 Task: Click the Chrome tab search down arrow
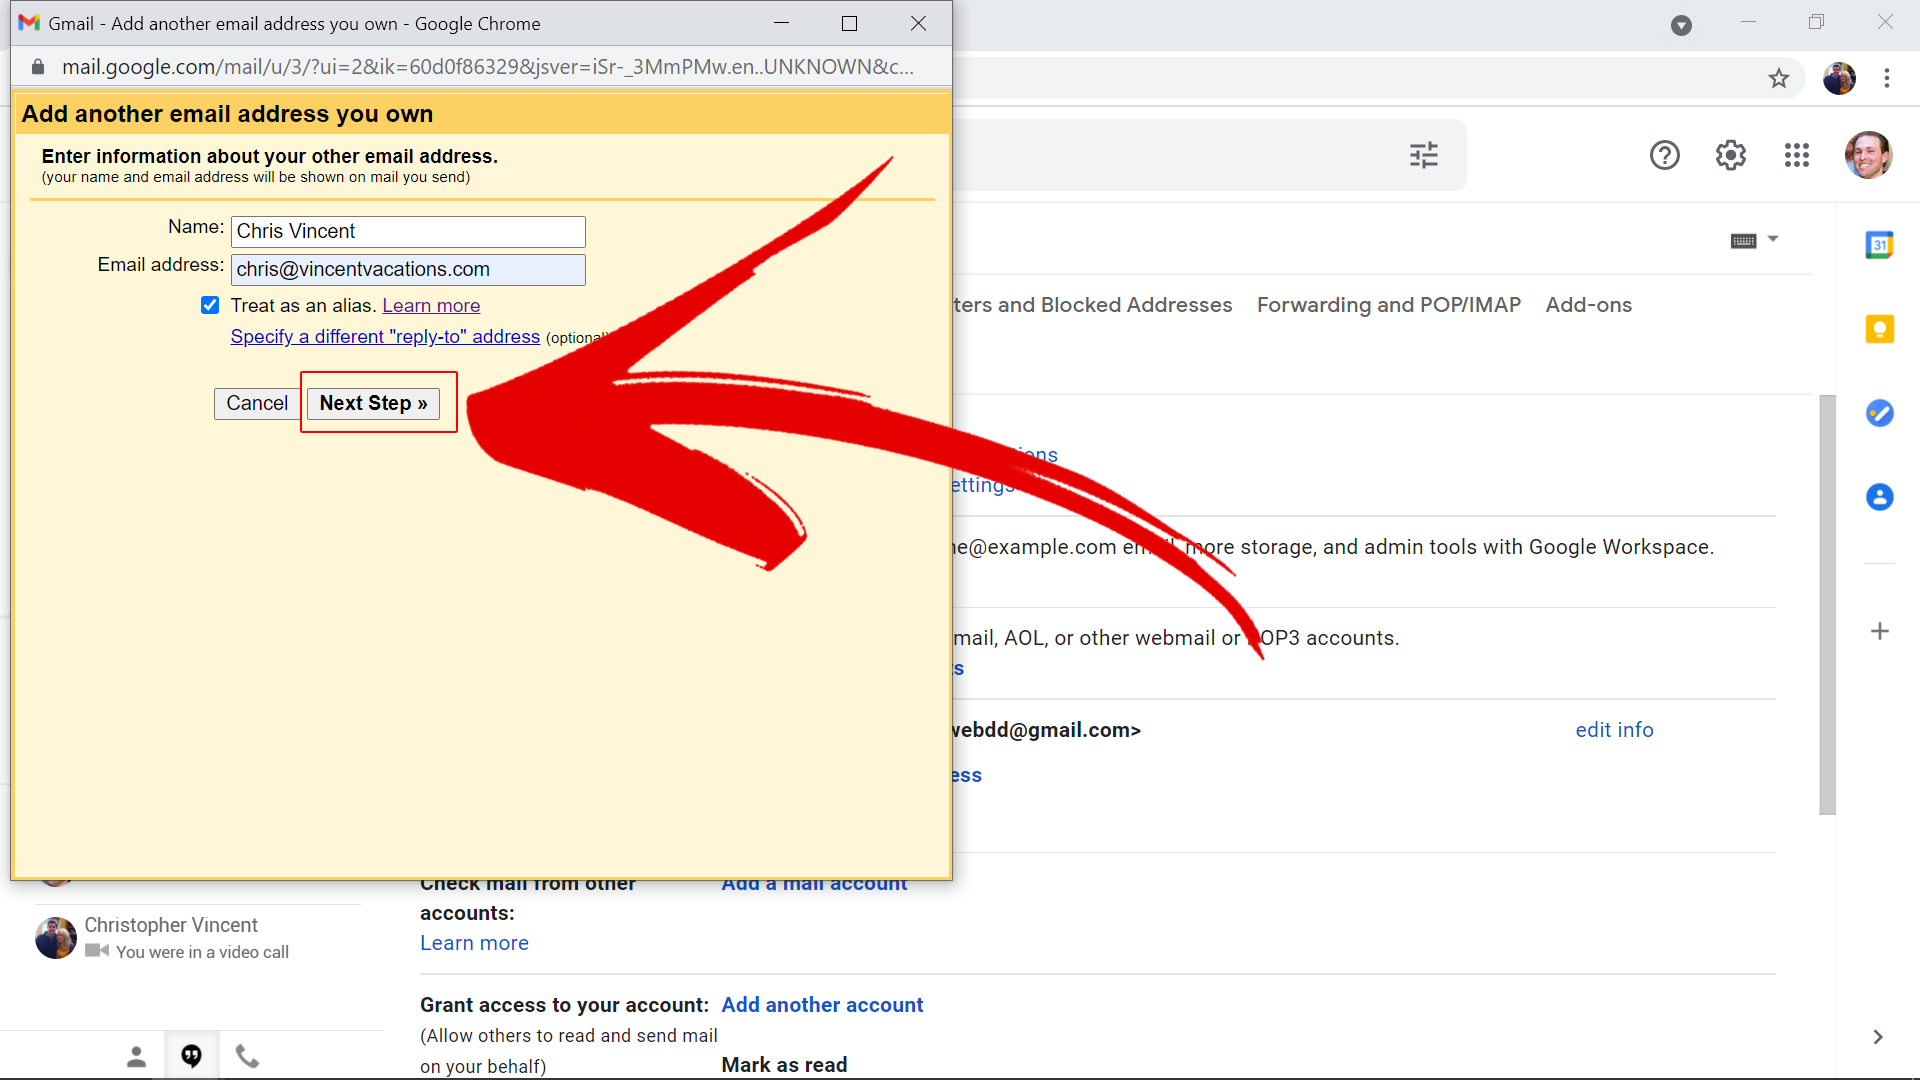click(1682, 25)
